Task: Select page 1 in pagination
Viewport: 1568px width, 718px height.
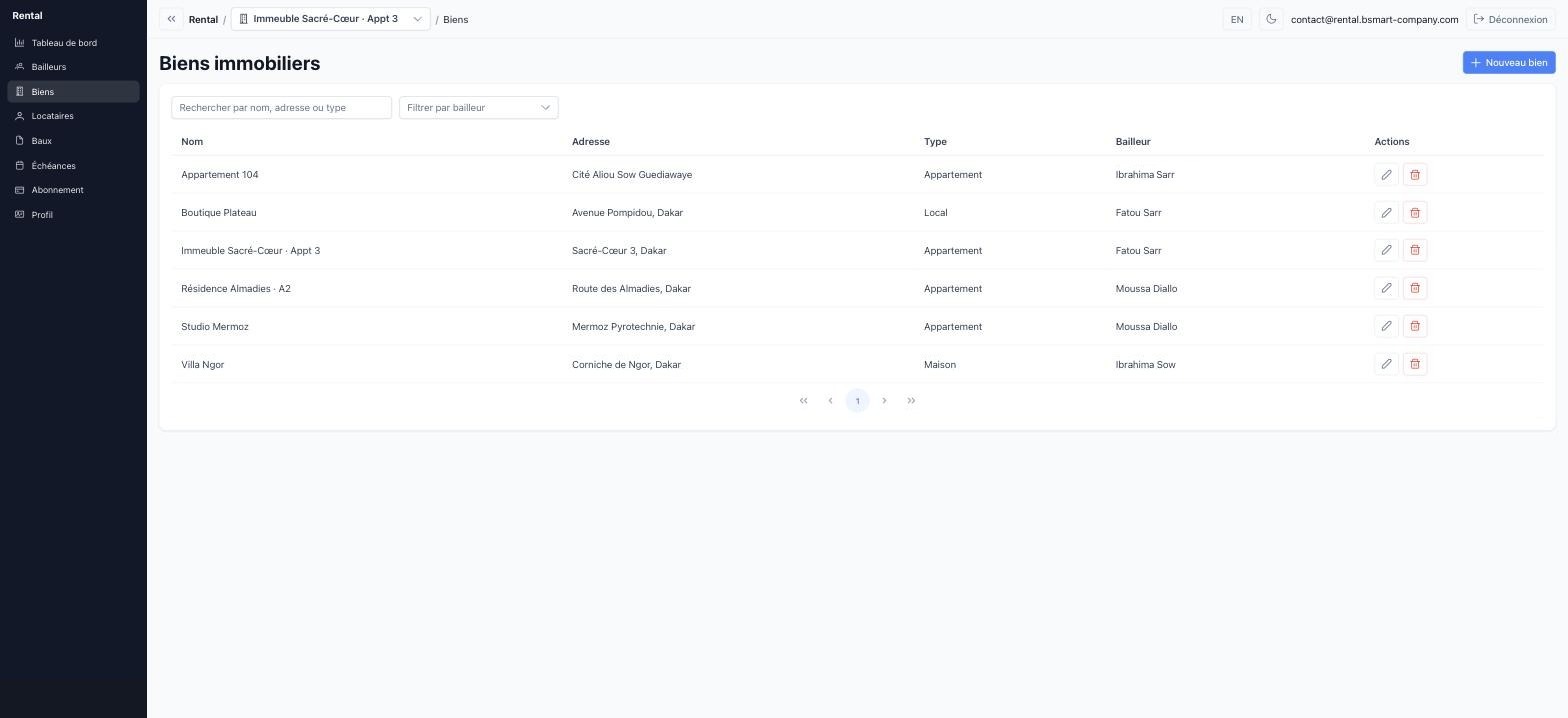Action: point(857,401)
